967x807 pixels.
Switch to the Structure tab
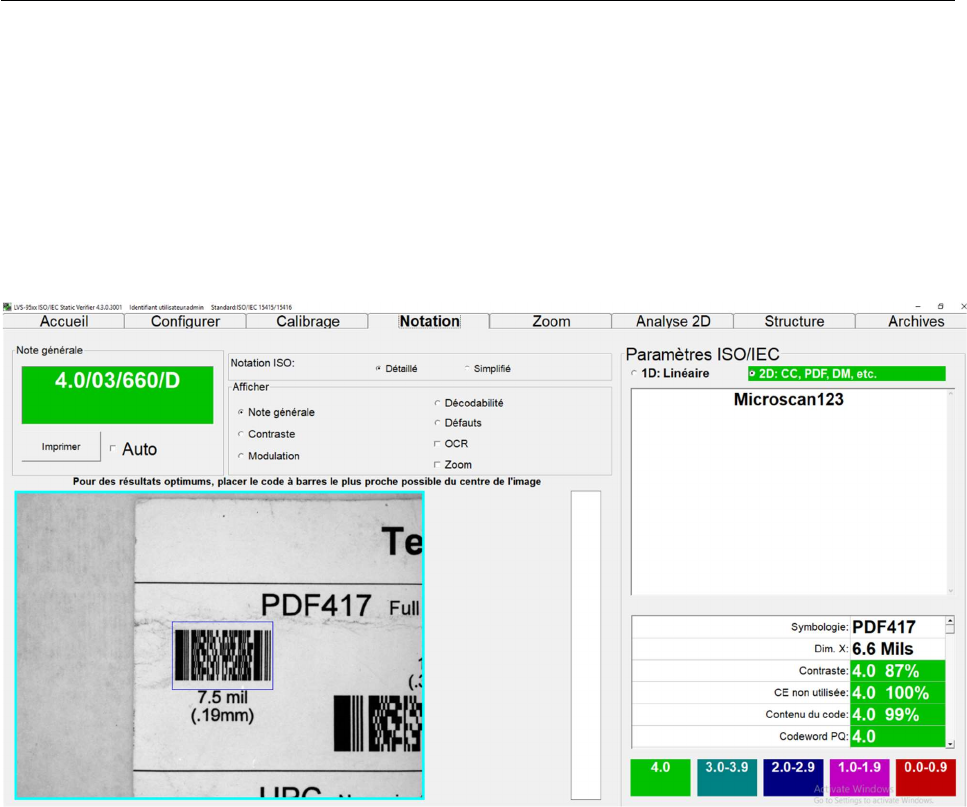click(x=794, y=321)
